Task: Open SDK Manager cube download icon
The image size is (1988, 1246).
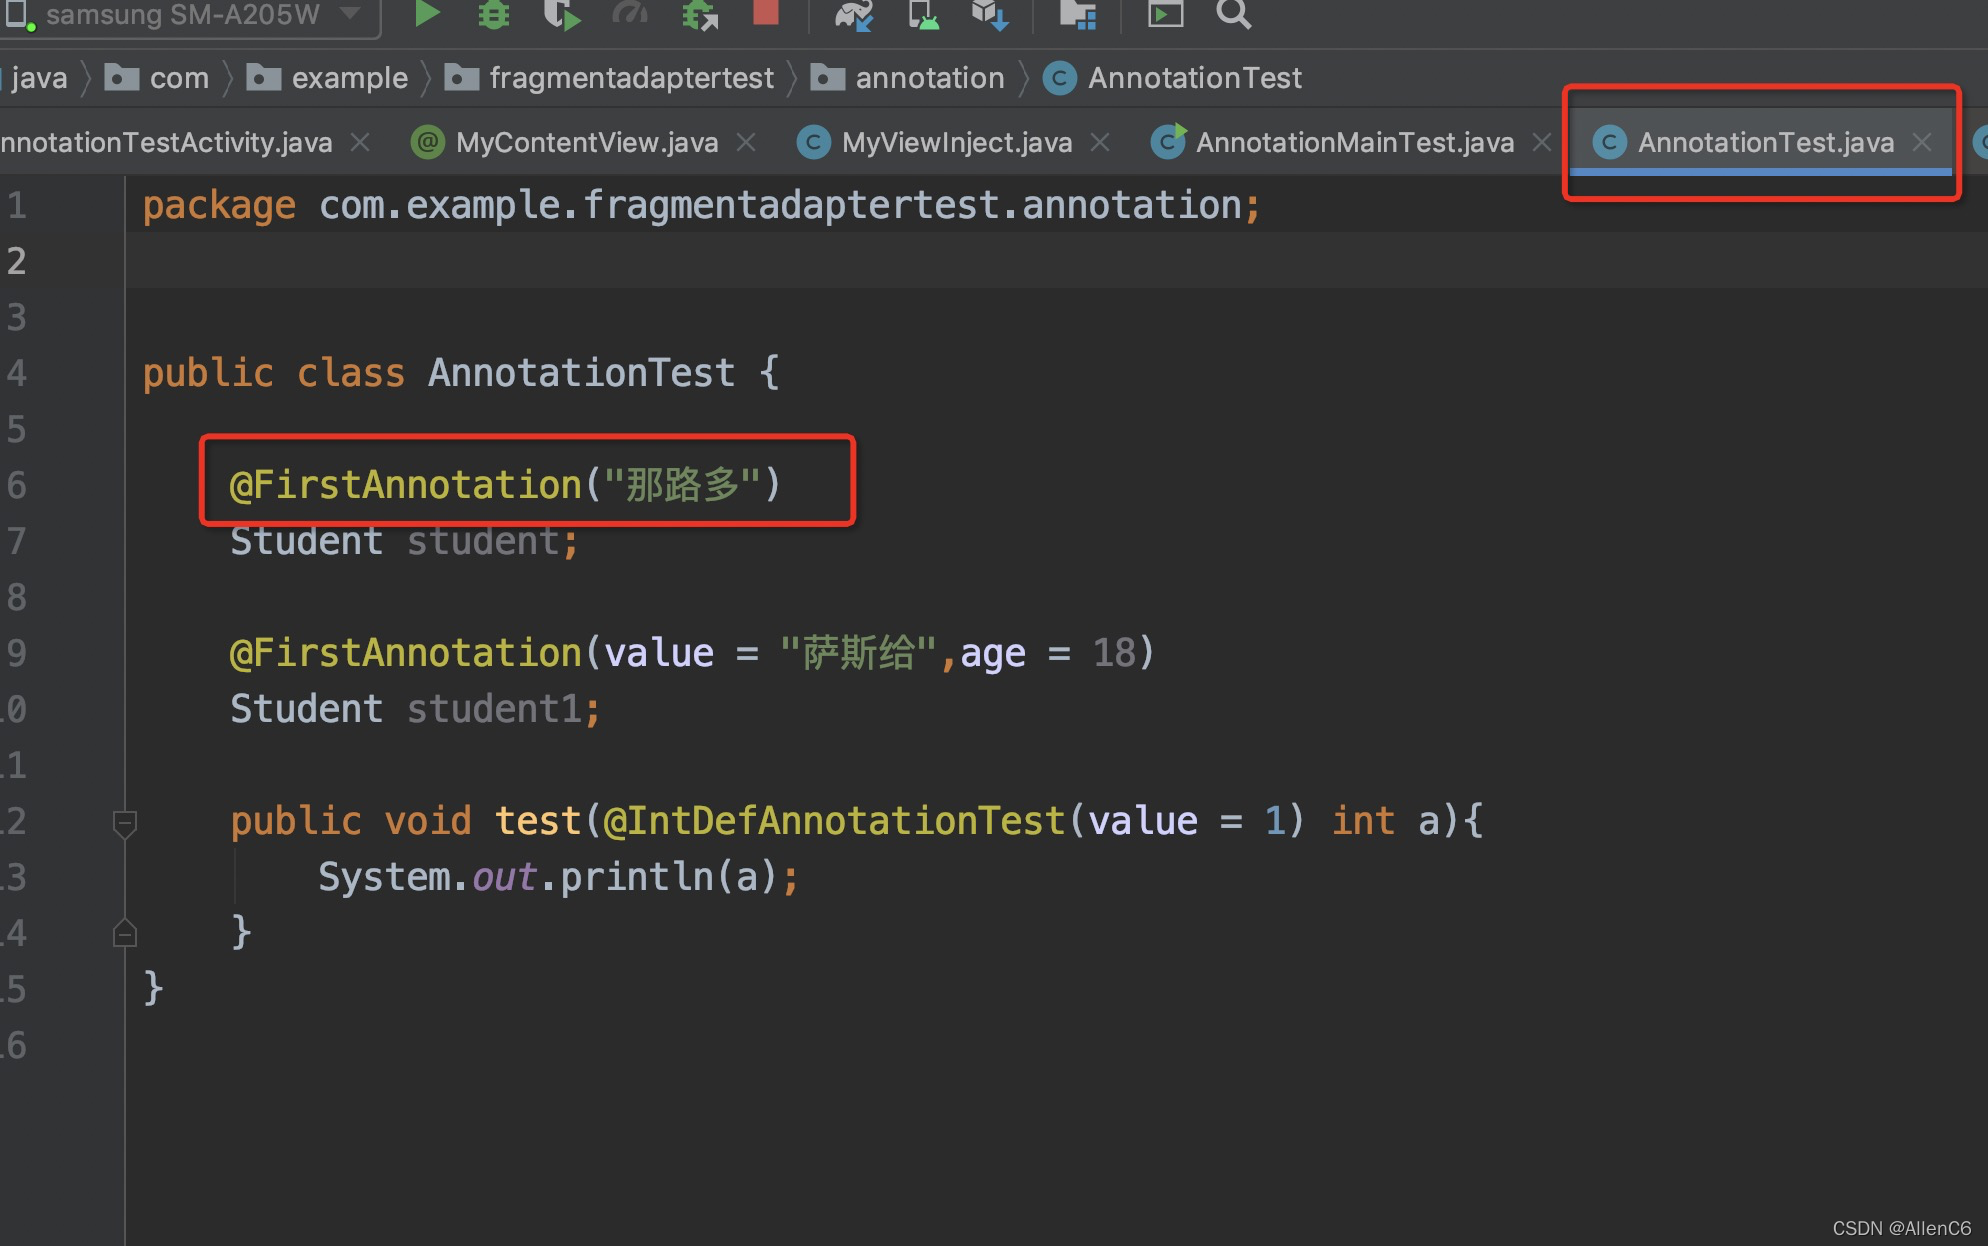Action: (x=989, y=15)
